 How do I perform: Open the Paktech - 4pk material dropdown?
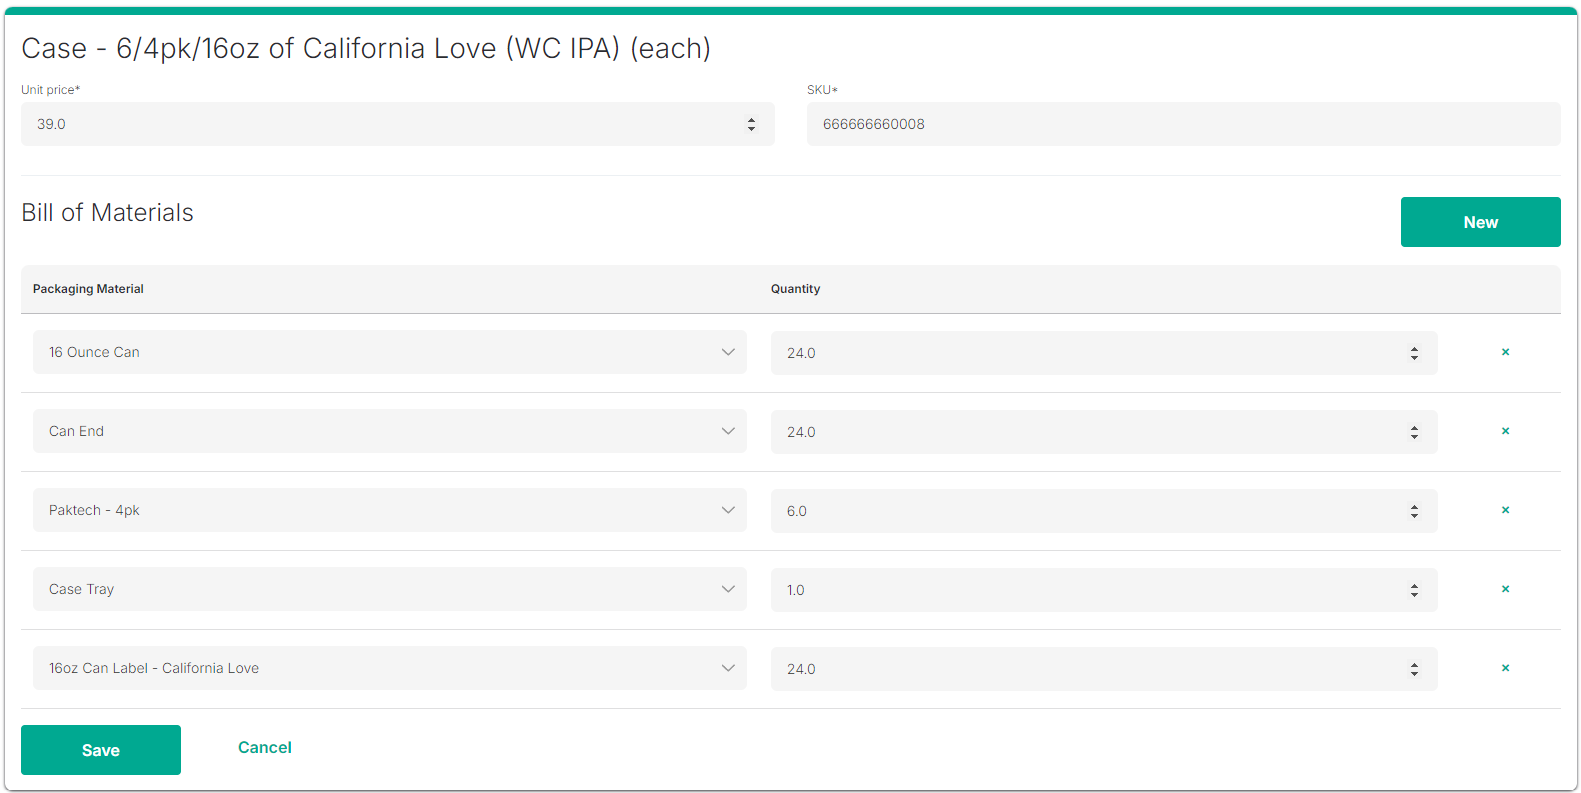point(390,510)
